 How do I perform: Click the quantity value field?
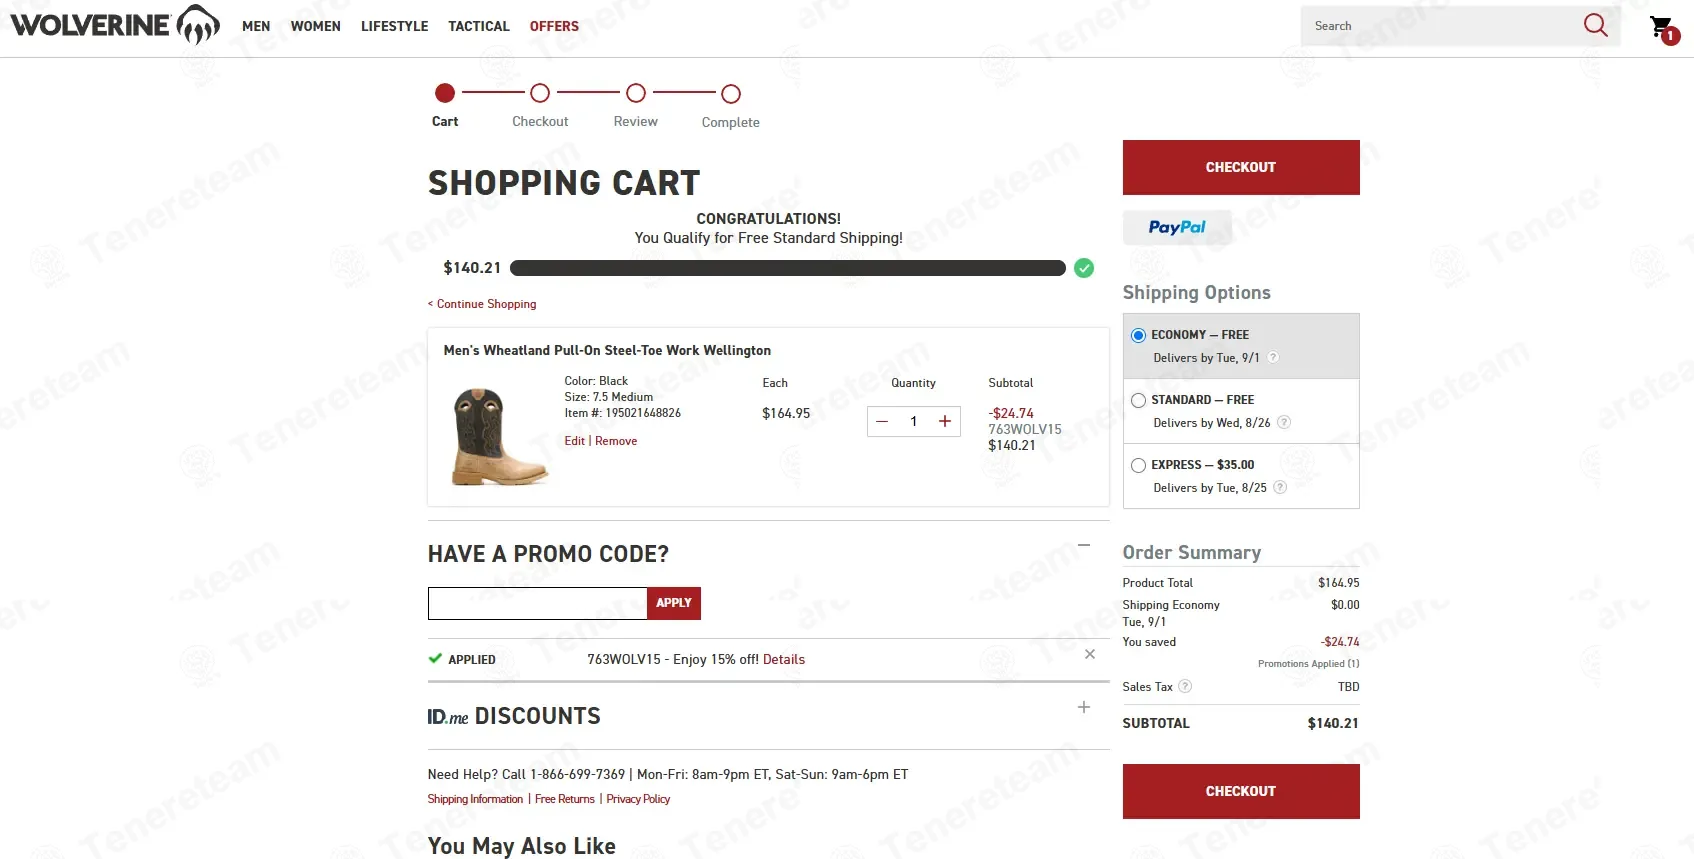click(913, 421)
